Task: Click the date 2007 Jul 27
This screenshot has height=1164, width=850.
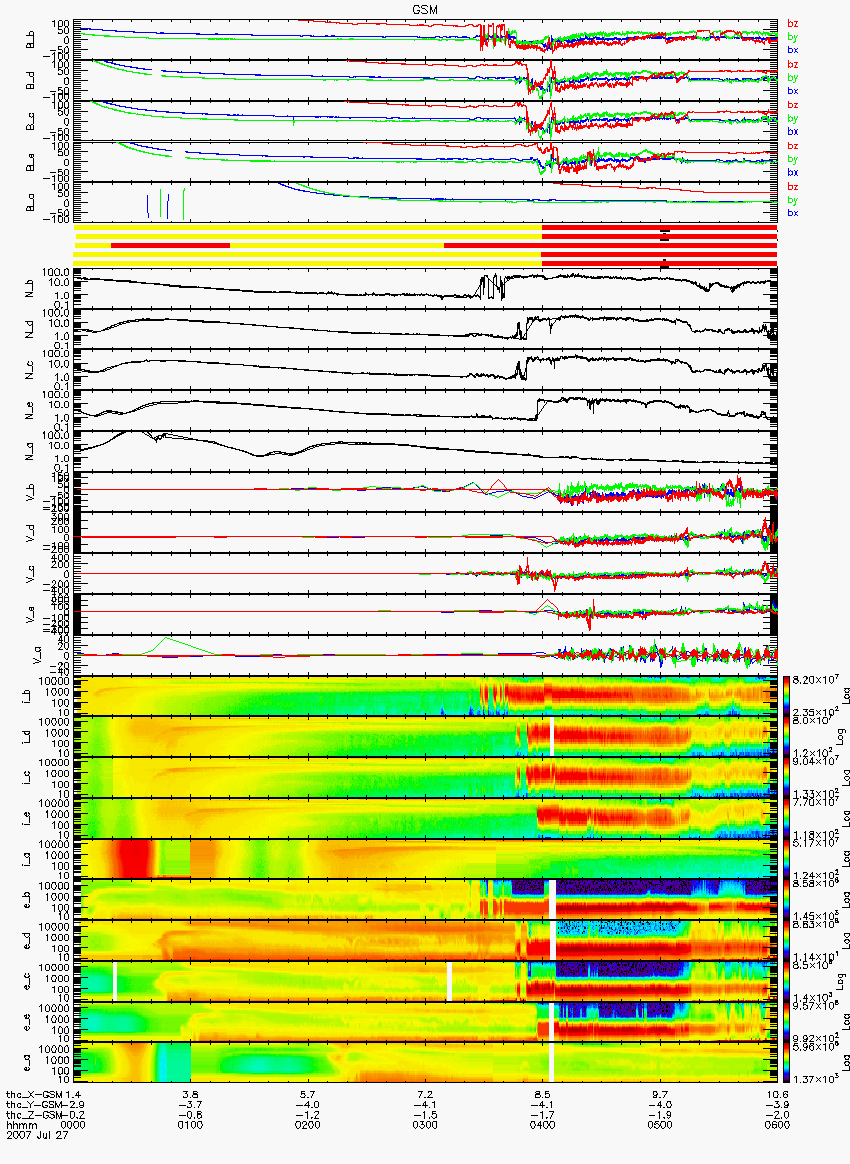Action: pos(37,1134)
